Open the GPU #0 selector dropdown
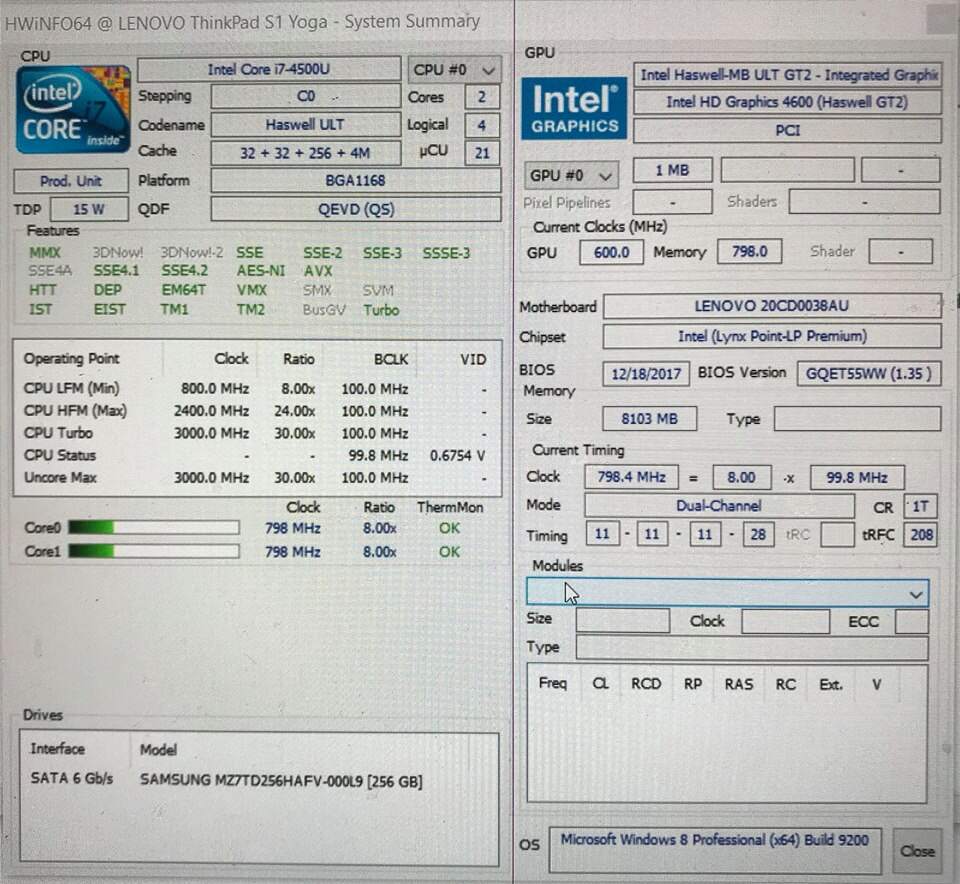Image resolution: width=960 pixels, height=884 pixels. click(x=571, y=176)
